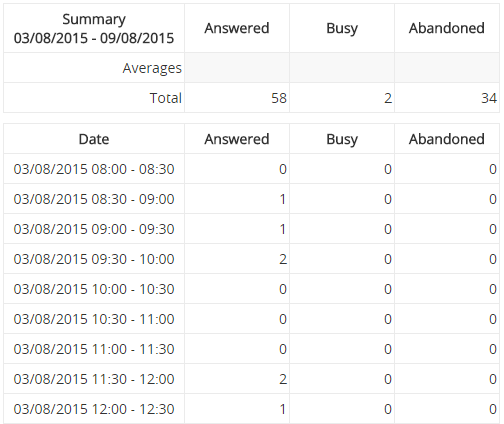This screenshot has height=424, width=504.
Task: Select the 03/08/2015 10:30 - 11:00 row
Action: (x=252, y=319)
